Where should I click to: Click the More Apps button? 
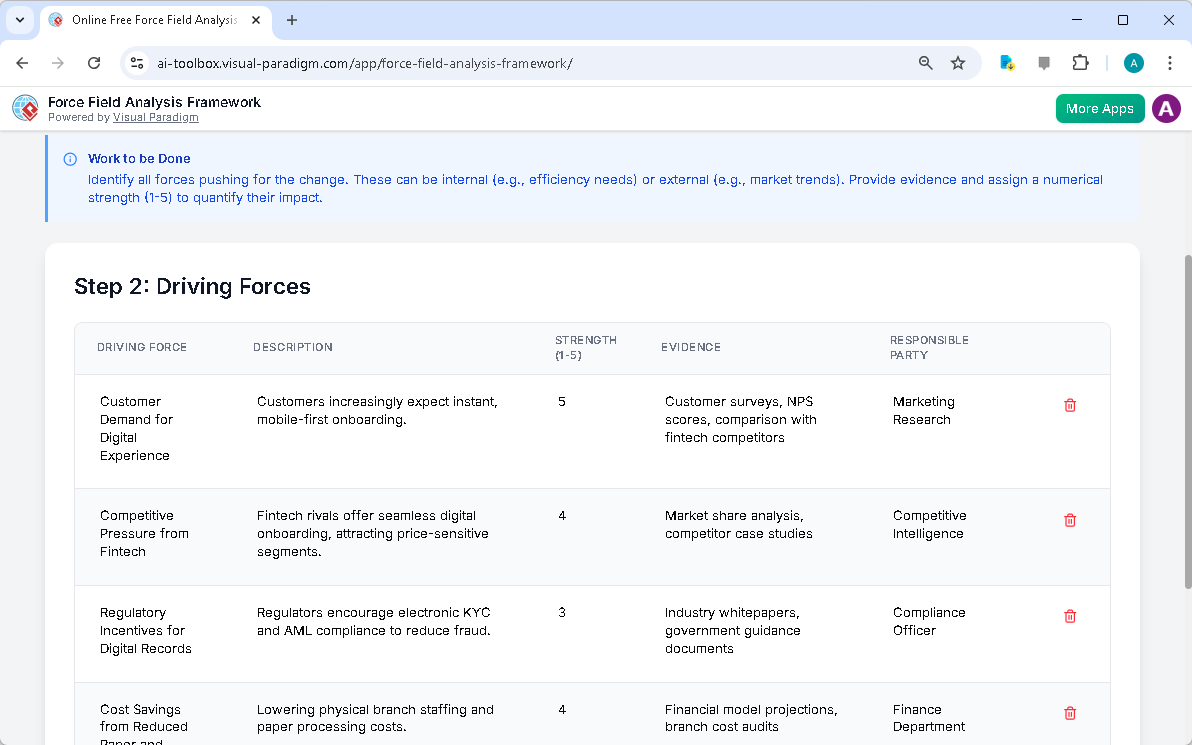click(x=1100, y=108)
